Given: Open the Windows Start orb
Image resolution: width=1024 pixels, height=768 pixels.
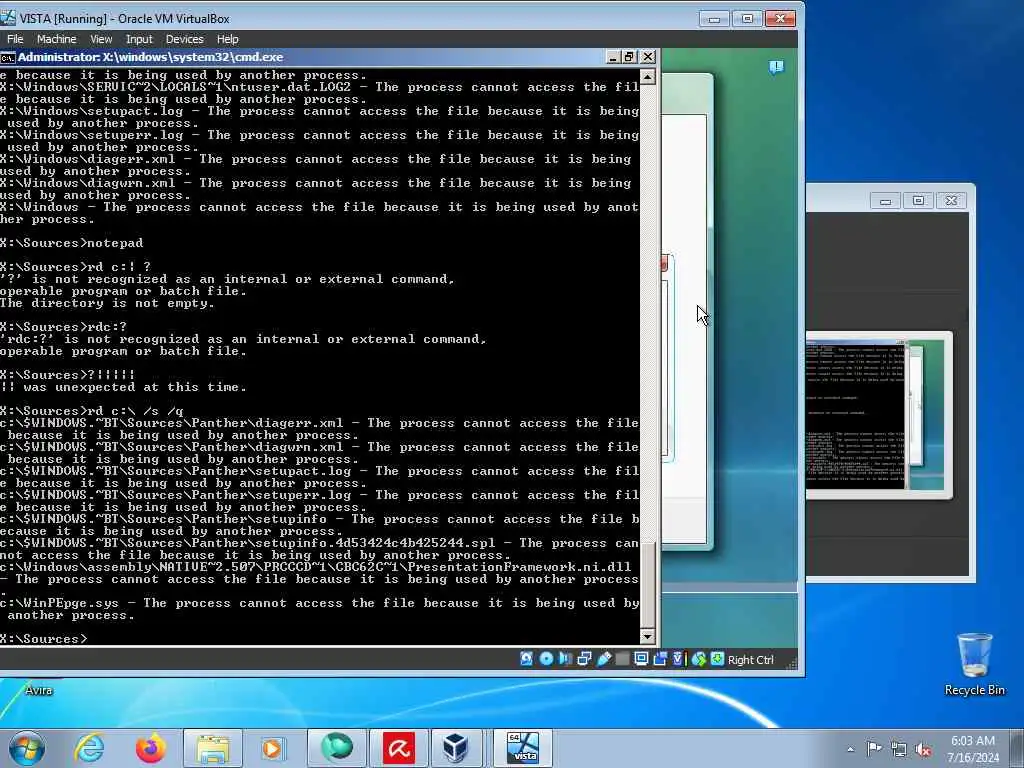Looking at the screenshot, I should click(x=27, y=748).
